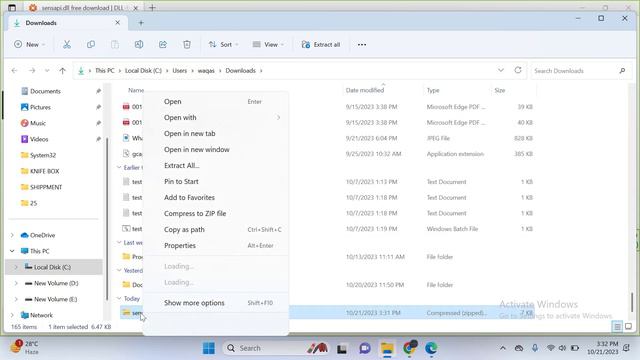This screenshot has height=360, width=640.
Task: Select Open in new tab
Action: click(x=216, y=133)
